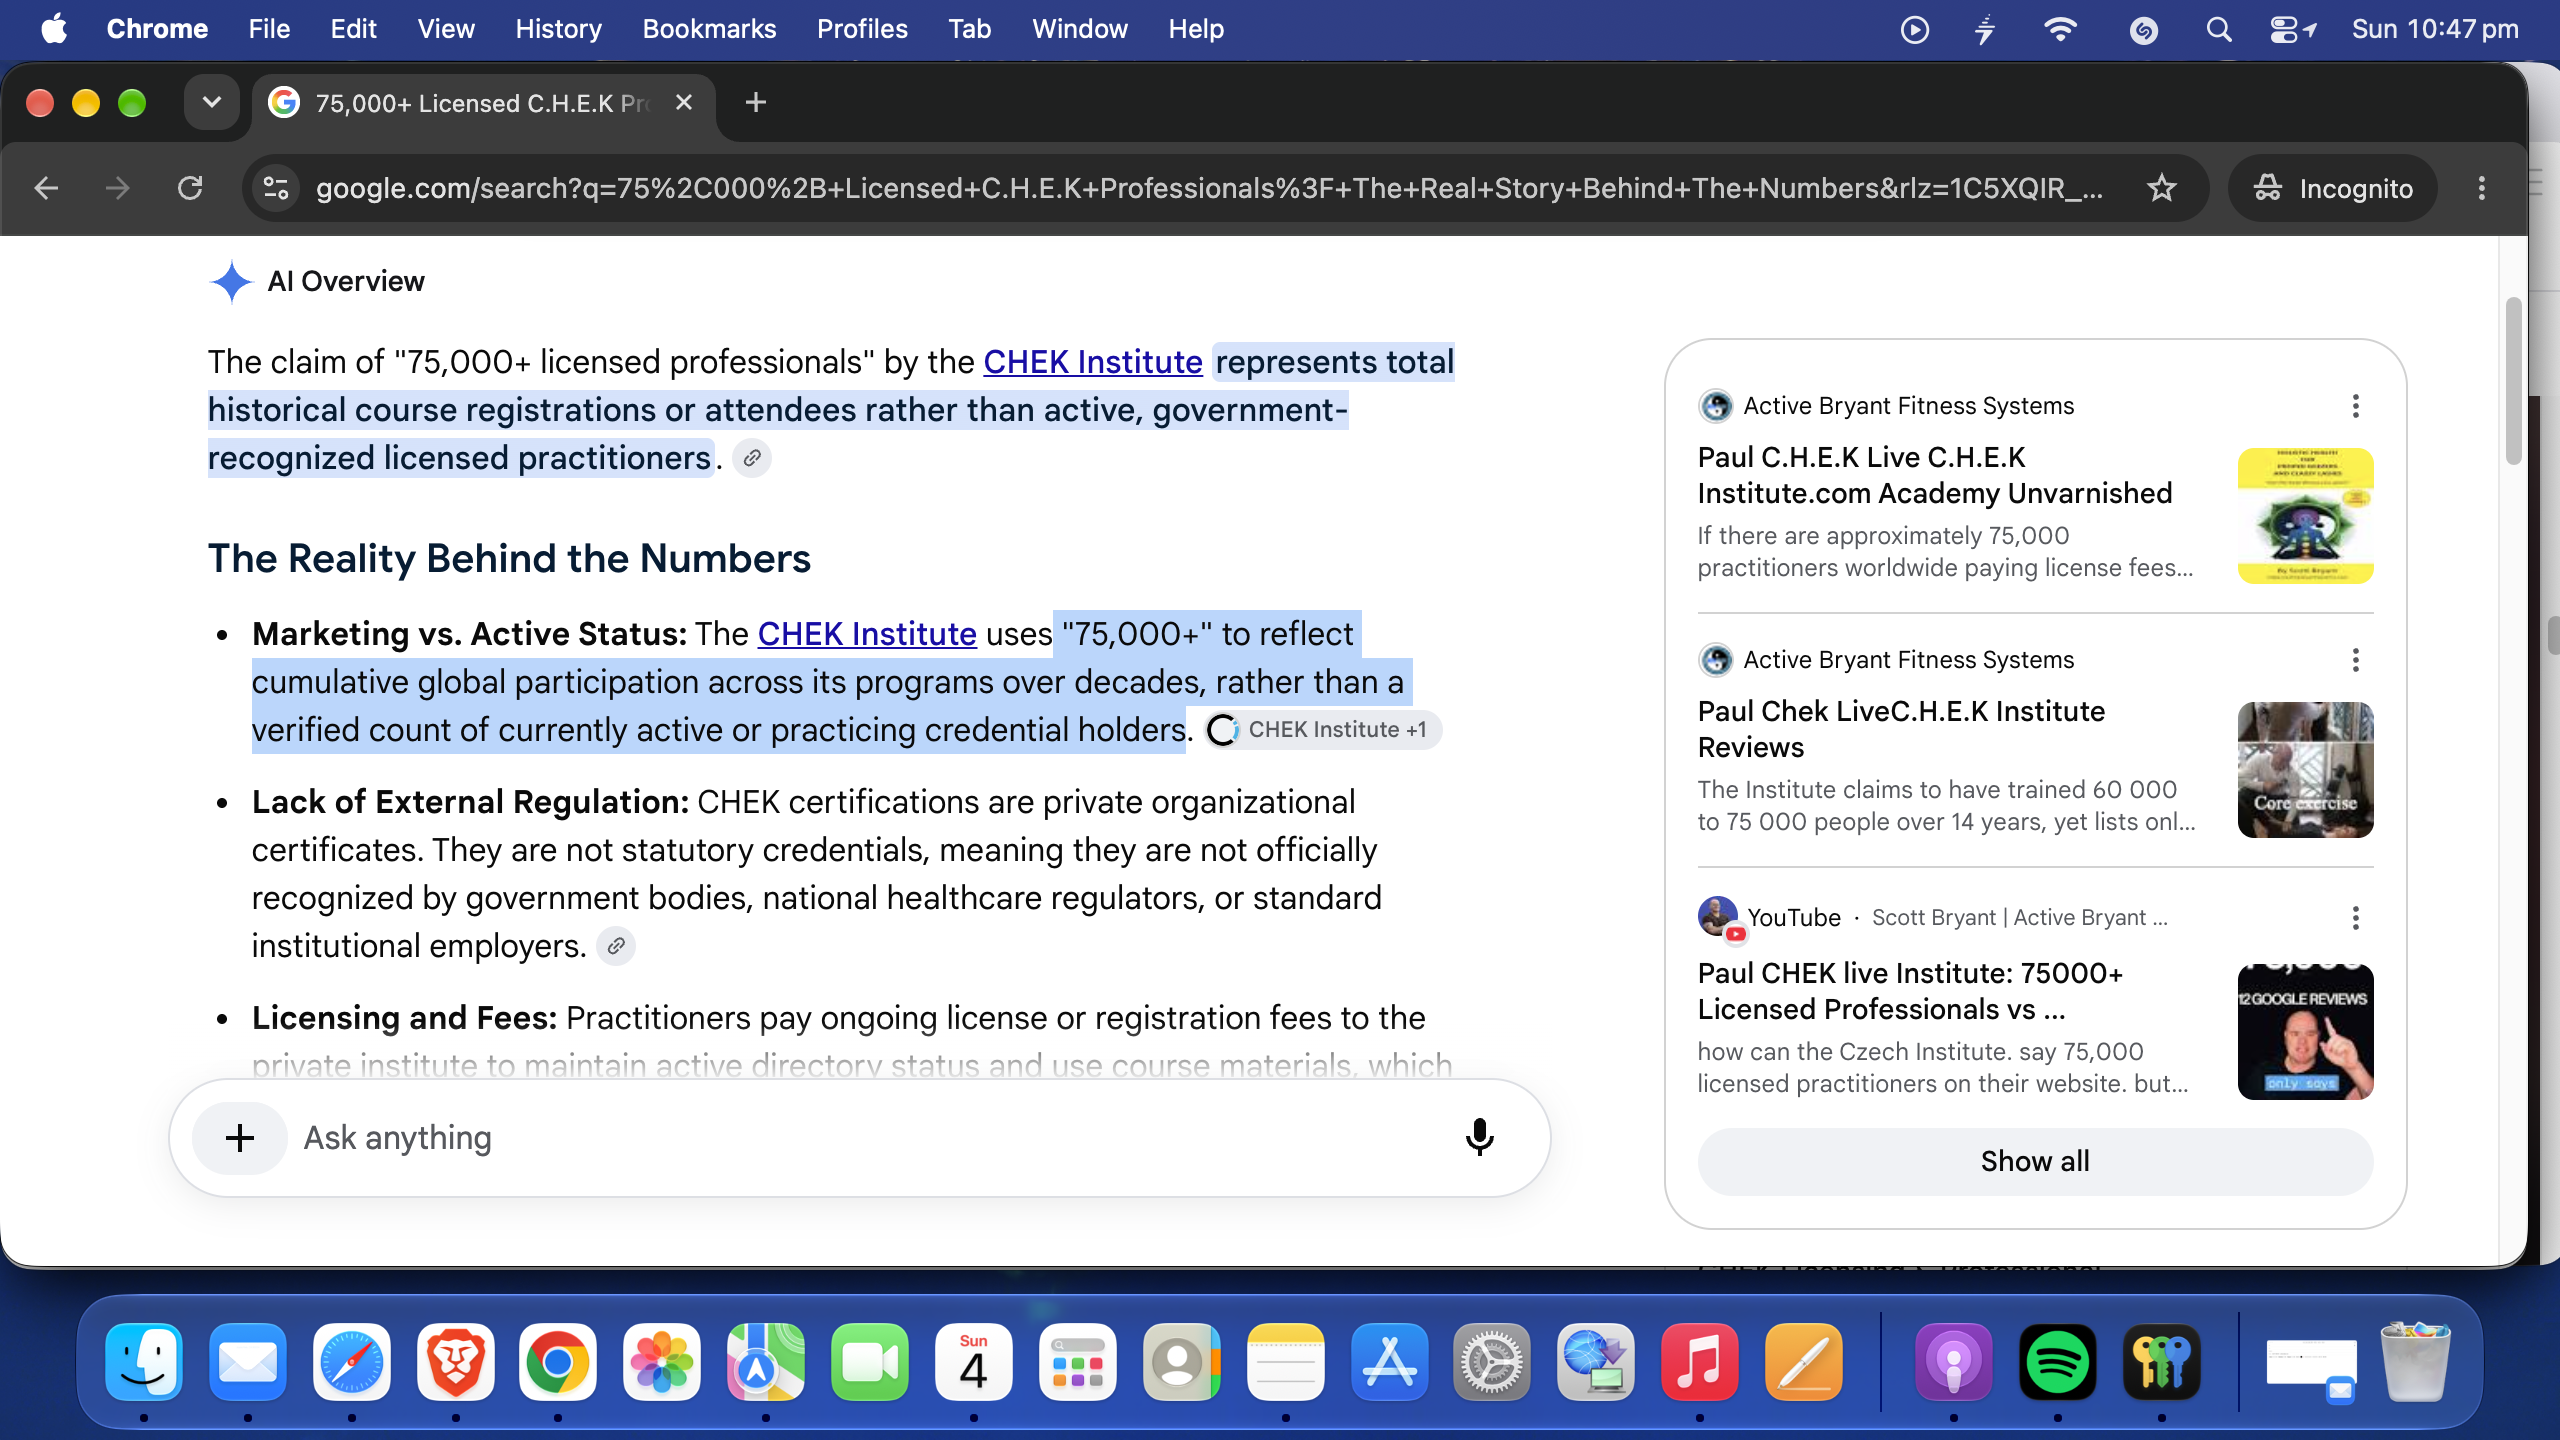
Task: Click the microphone icon in Ask anything box
Action: tap(1479, 1138)
